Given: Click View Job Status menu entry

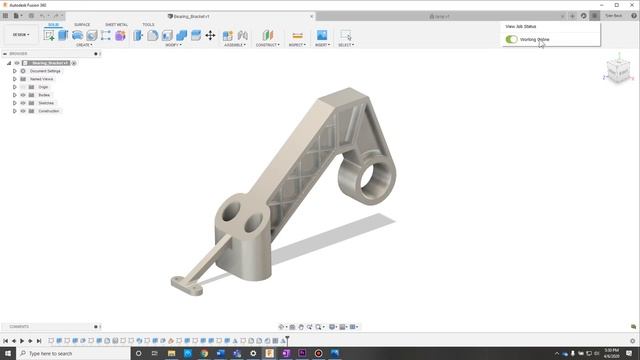Looking at the screenshot, I should [x=521, y=26].
